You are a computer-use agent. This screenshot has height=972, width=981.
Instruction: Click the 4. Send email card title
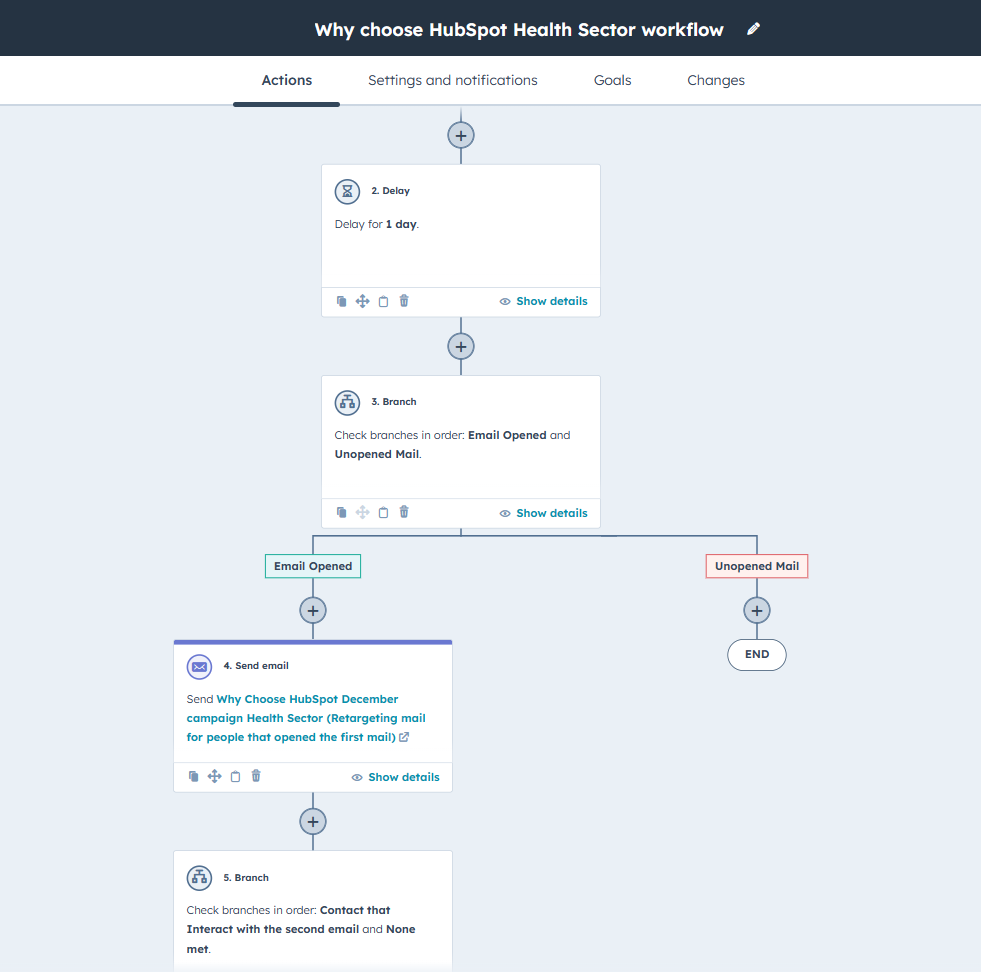[x=256, y=666]
